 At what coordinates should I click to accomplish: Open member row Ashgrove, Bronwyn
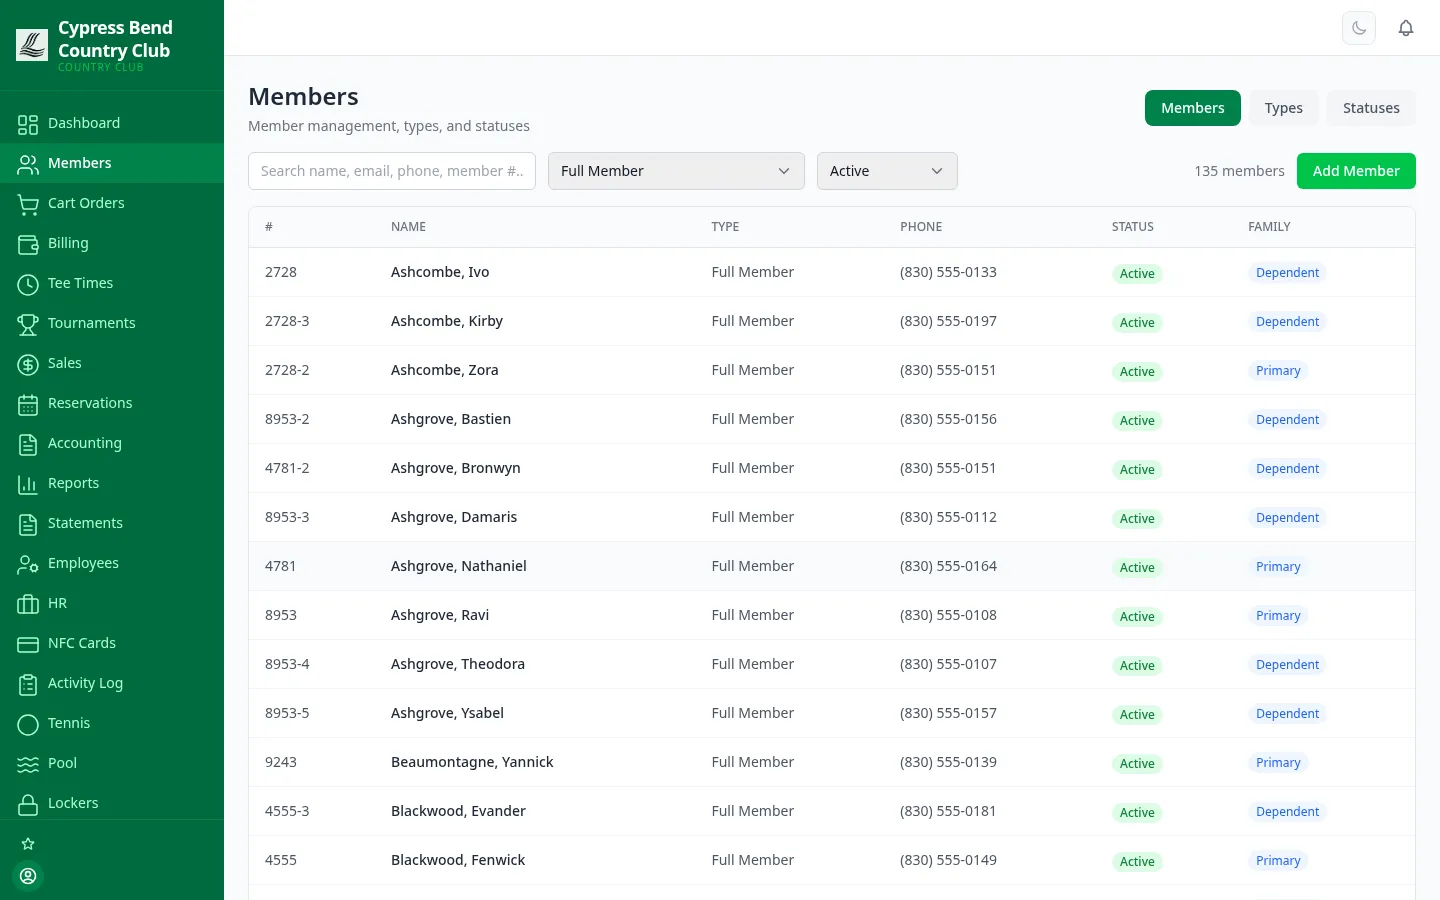[832, 468]
